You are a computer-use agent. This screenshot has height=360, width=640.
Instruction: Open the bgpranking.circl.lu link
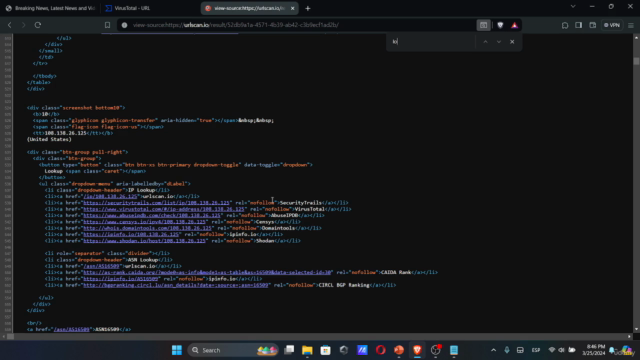pos(176,285)
